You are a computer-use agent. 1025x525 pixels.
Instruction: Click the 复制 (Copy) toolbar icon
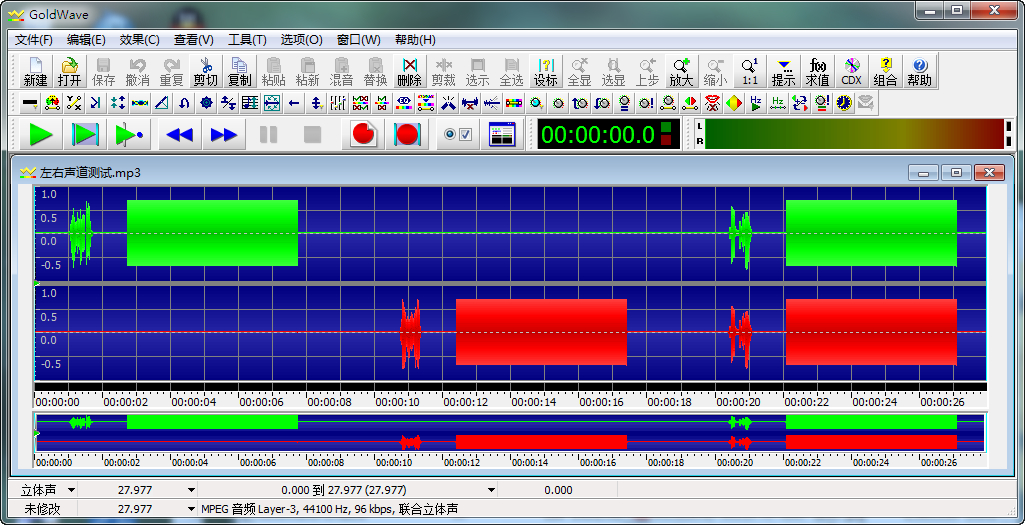tap(239, 71)
